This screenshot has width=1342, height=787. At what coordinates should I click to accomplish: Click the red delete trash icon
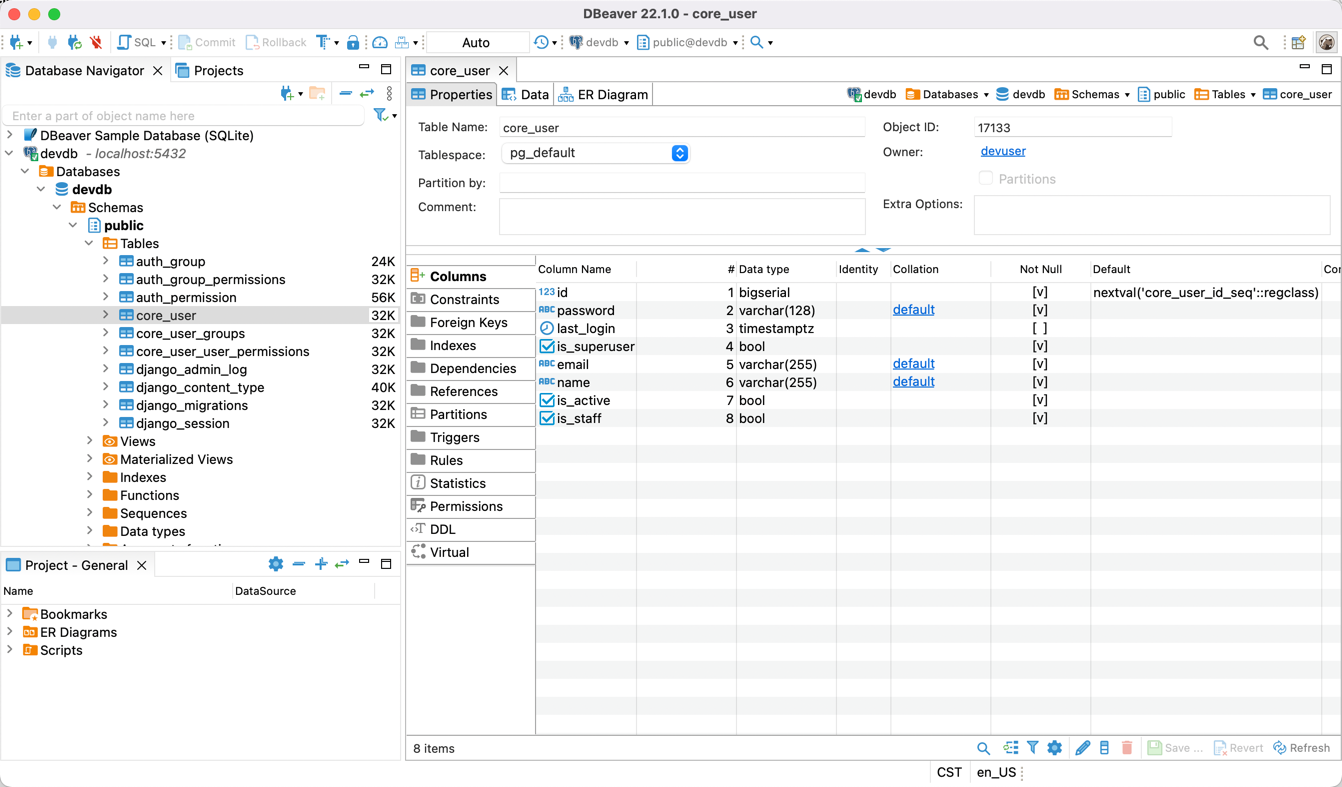pos(1127,748)
